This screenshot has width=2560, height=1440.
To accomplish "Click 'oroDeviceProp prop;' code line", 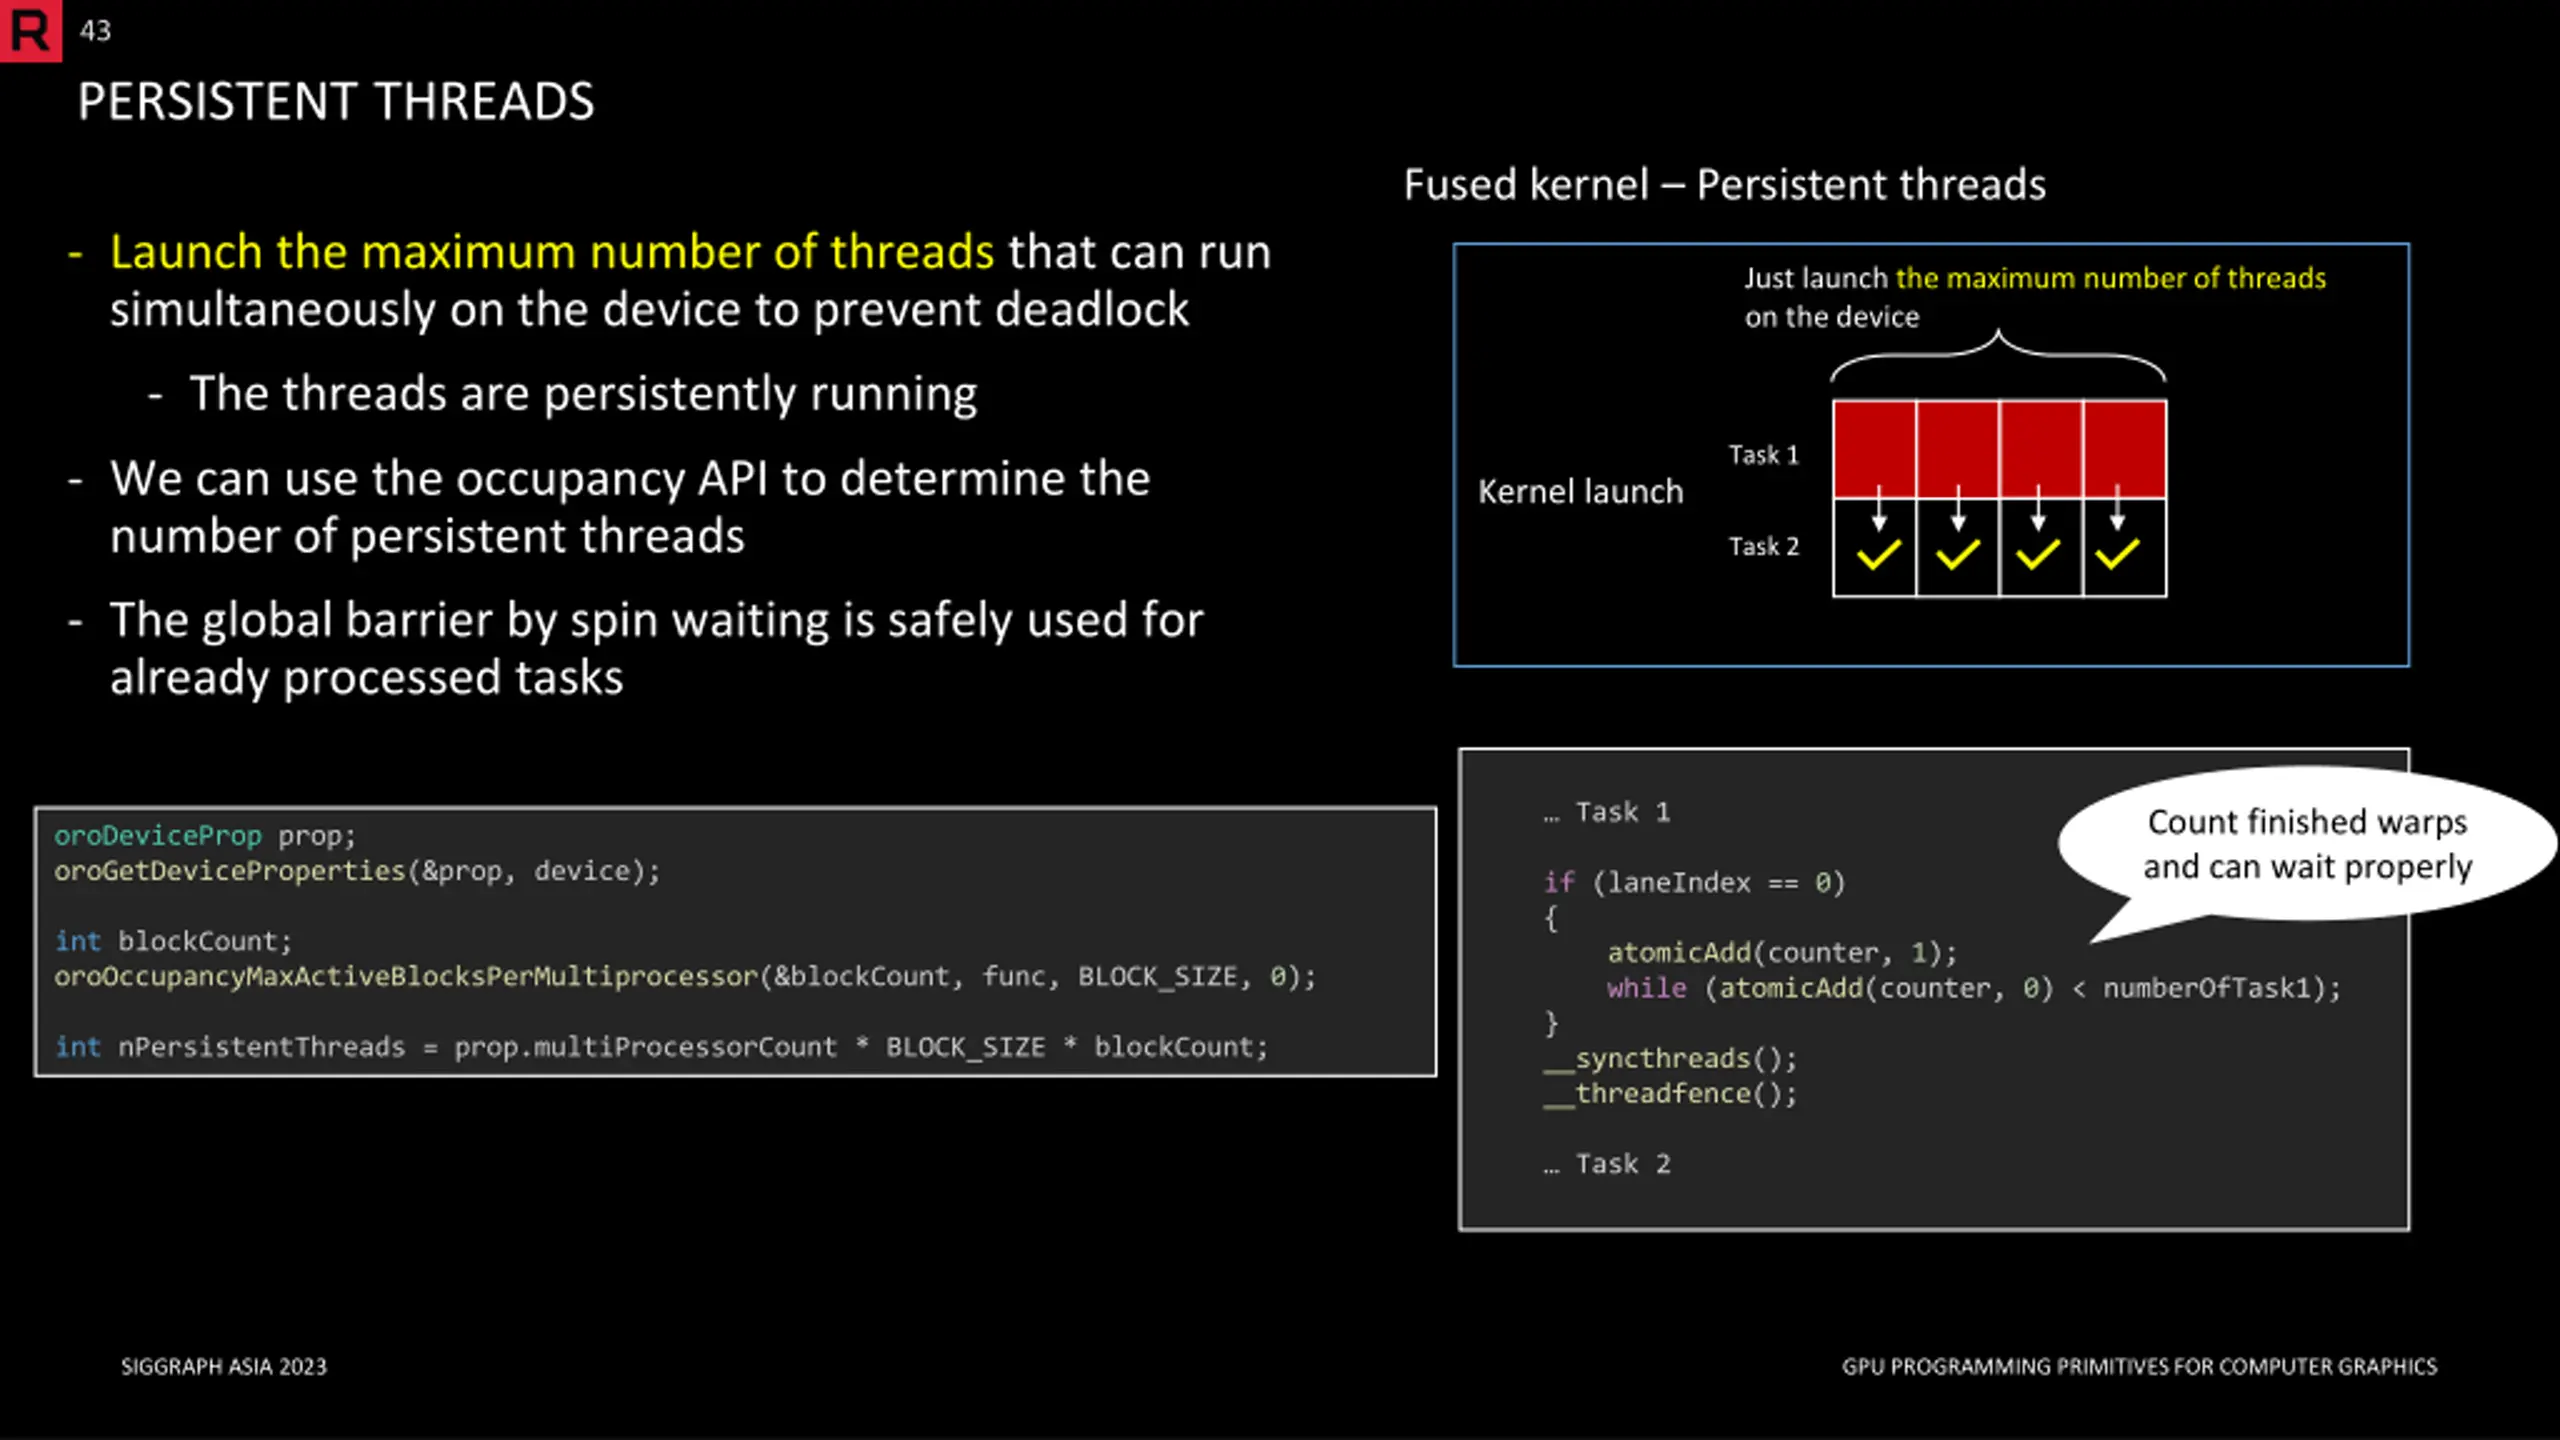I will pyautogui.click(x=205, y=836).
